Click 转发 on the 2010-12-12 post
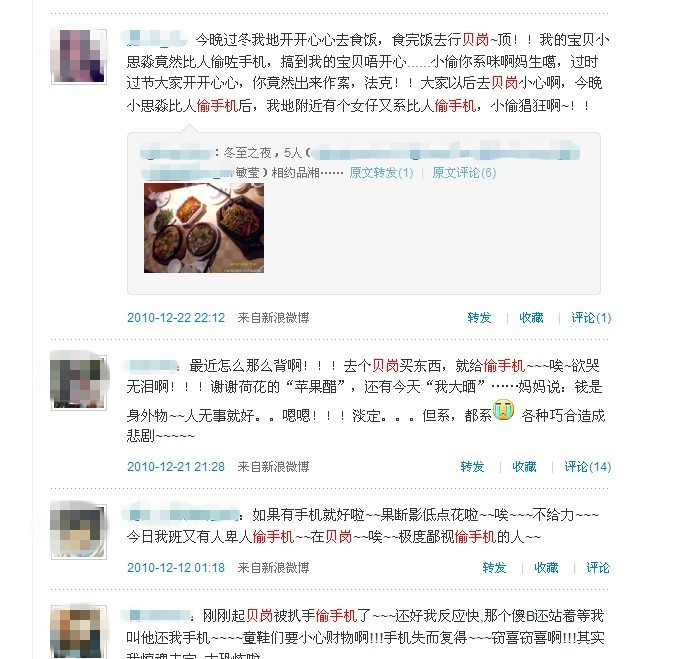 [494, 568]
